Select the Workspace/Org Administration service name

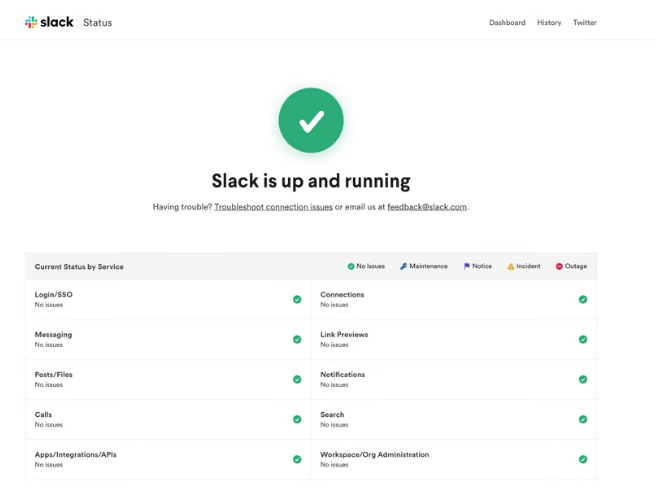(375, 454)
